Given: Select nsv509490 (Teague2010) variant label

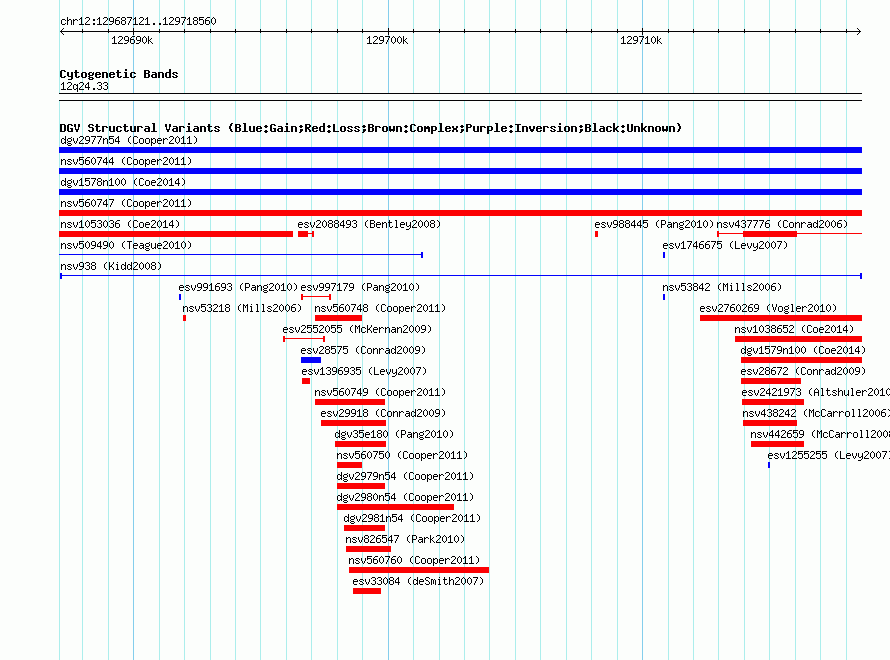Looking at the screenshot, I should click(x=126, y=245).
